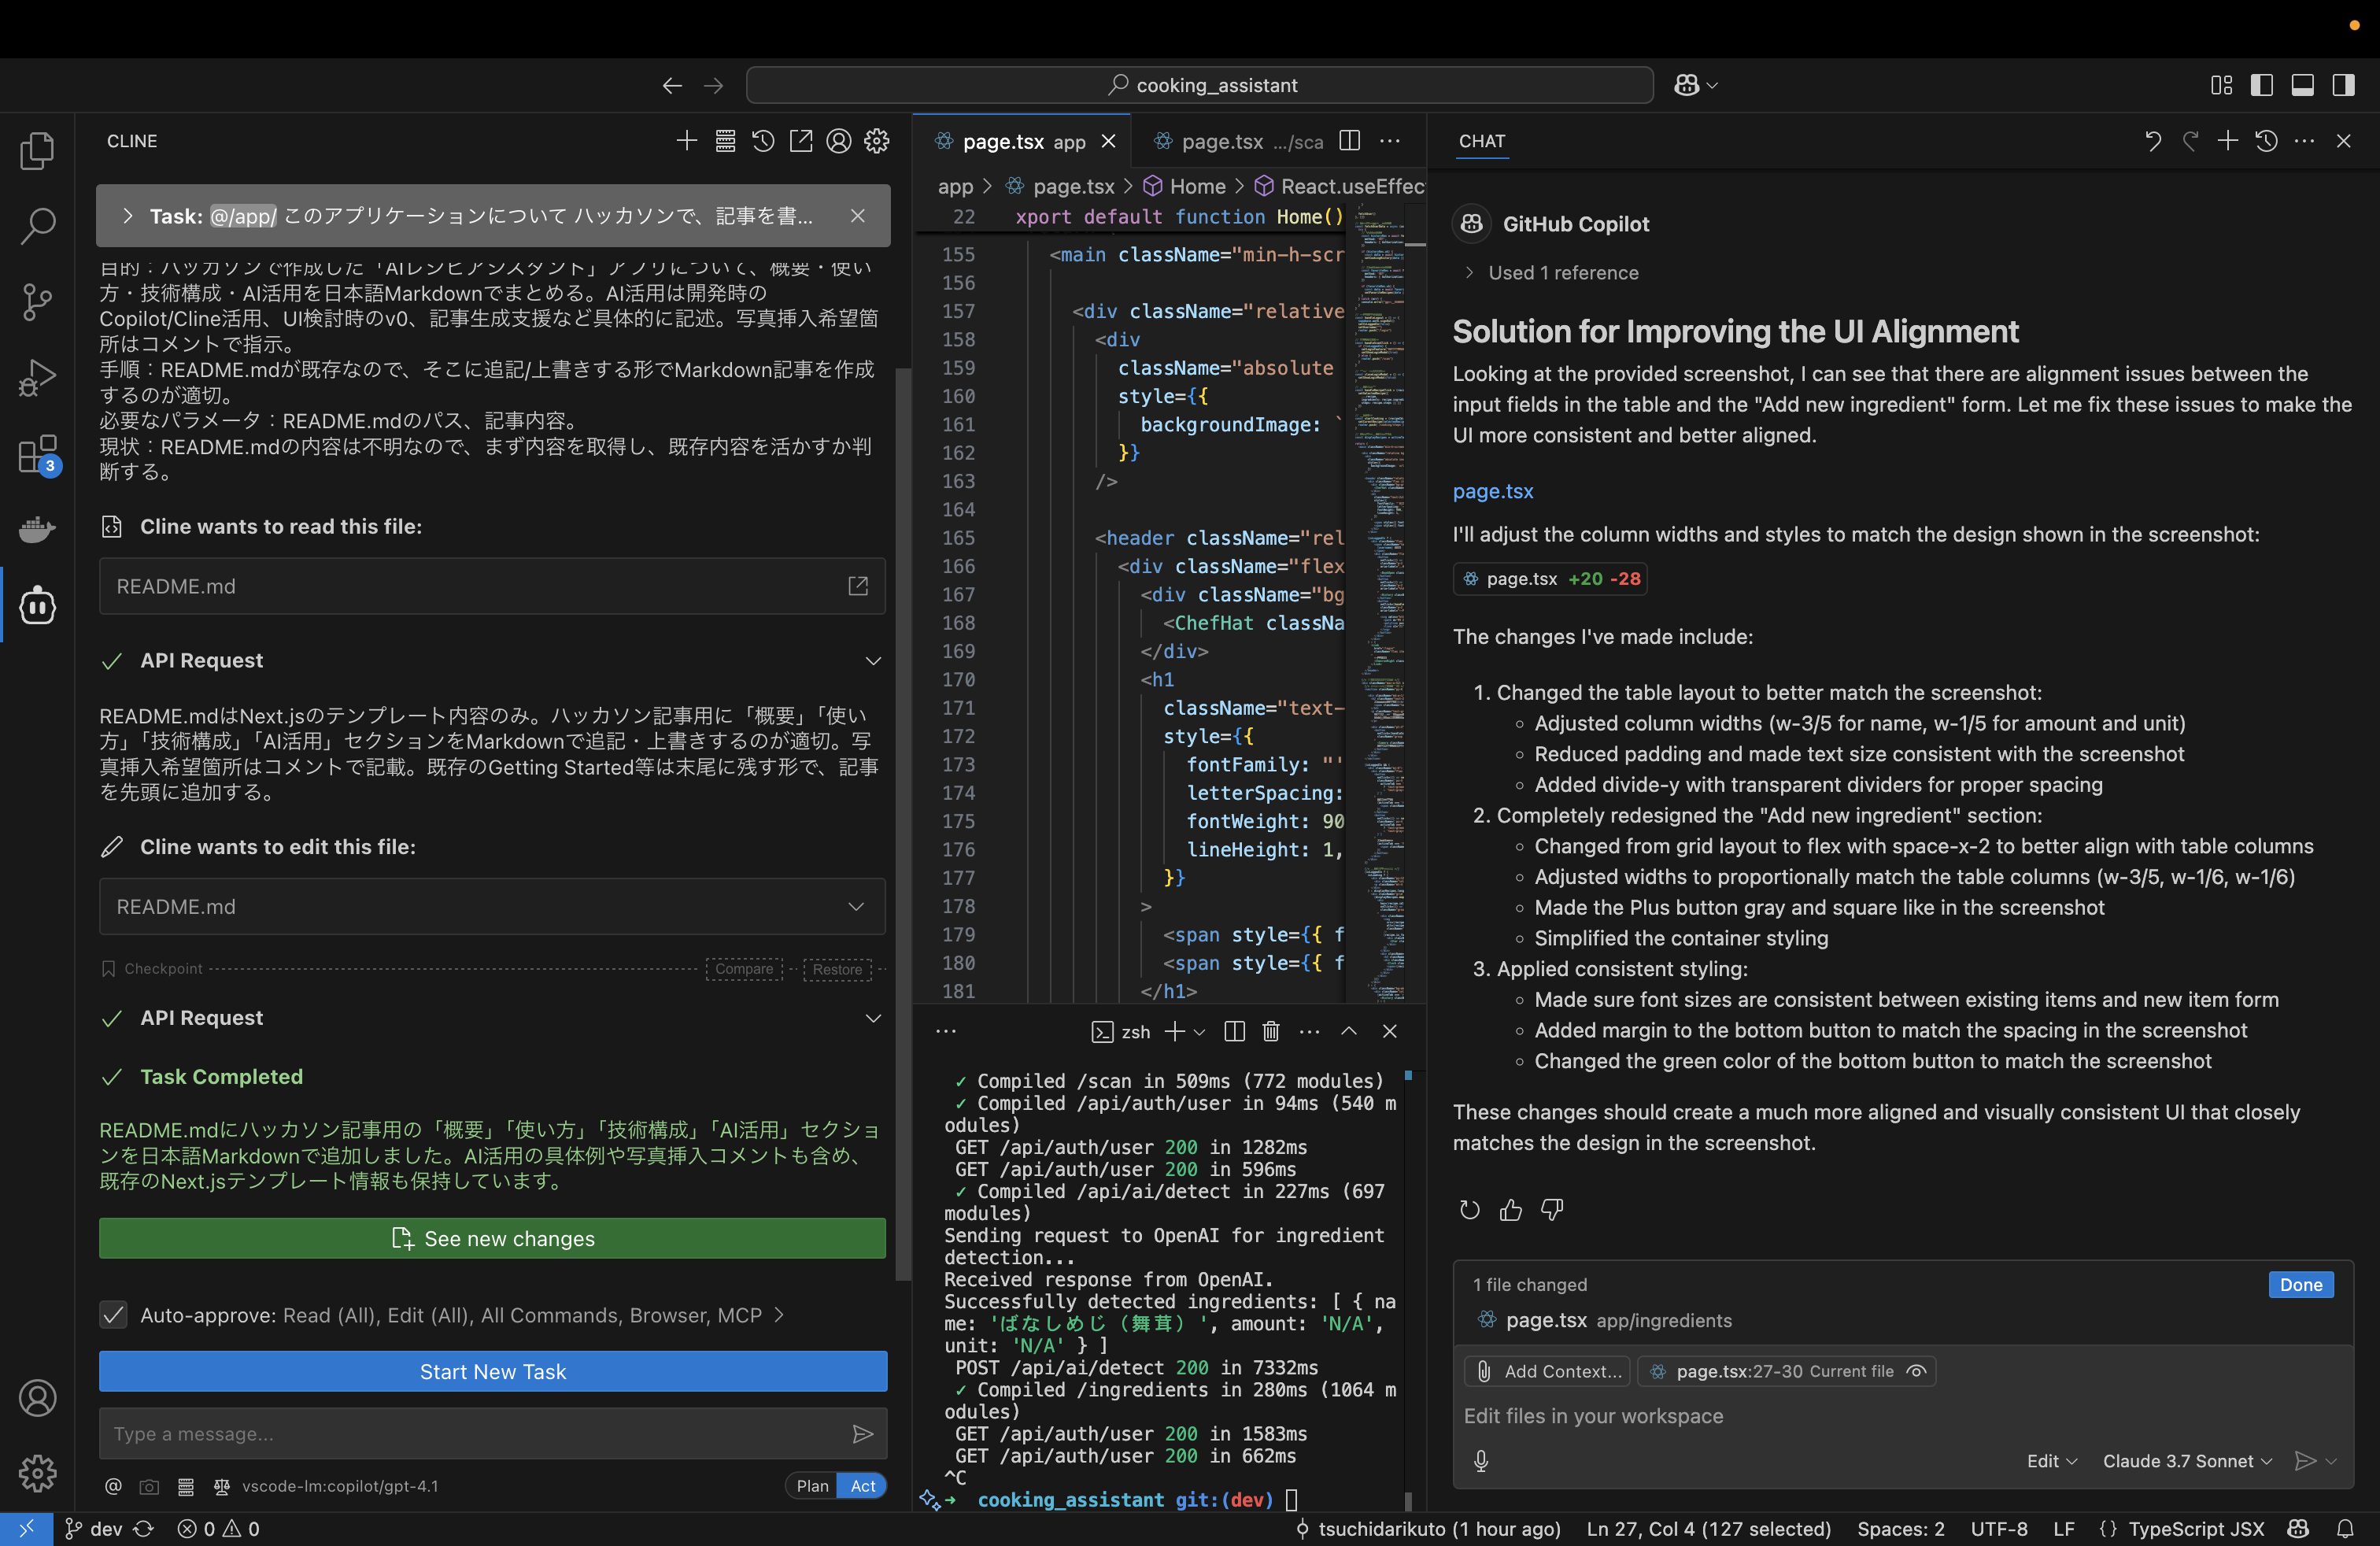The width and height of the screenshot is (2380, 1546).
Task: Click cooking_assistant command center search
Action: pos(1199,85)
